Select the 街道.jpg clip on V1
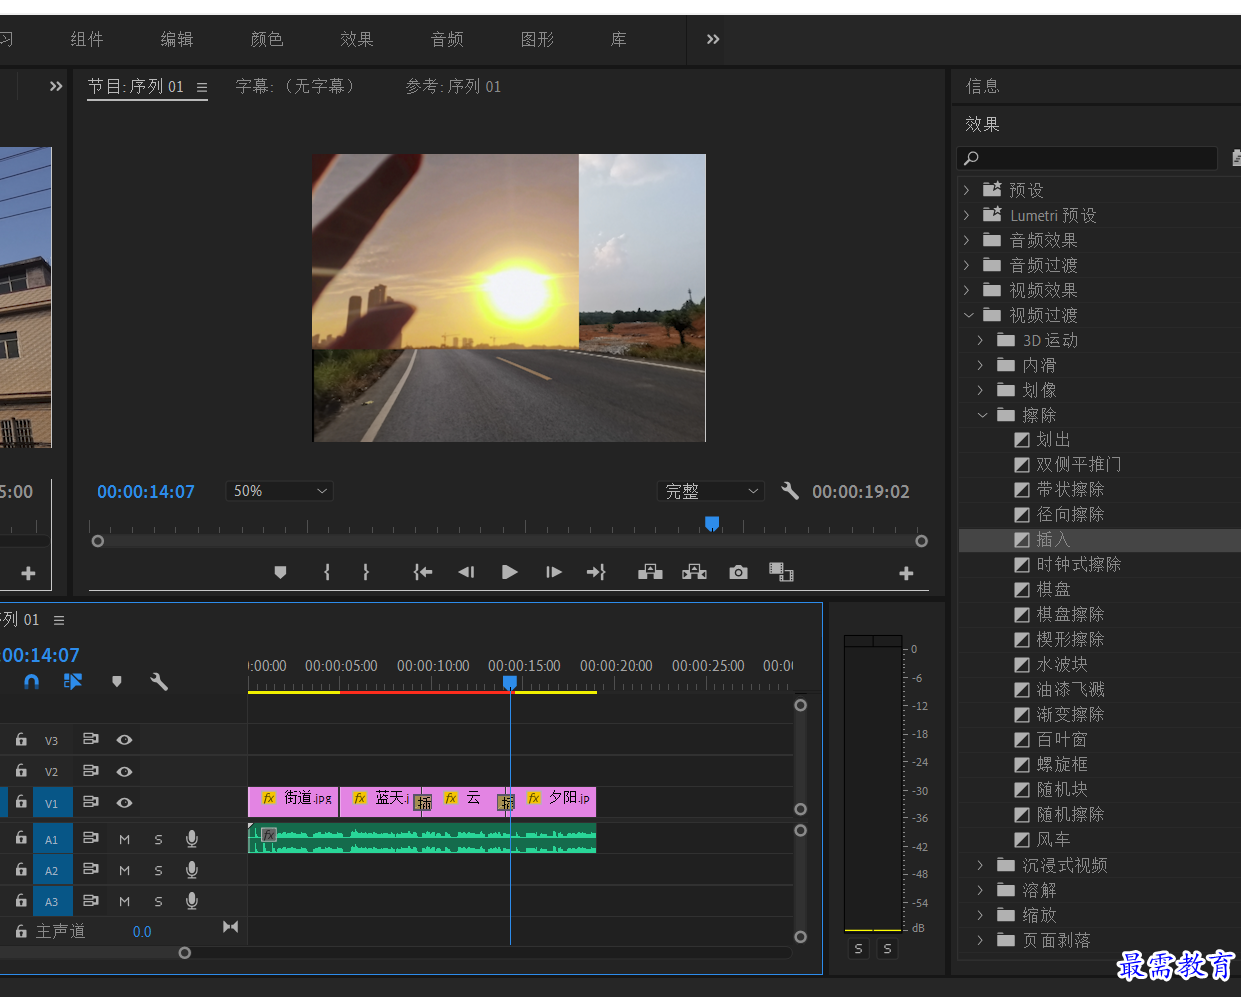Screen dimensions: 1241x997 point(293,801)
